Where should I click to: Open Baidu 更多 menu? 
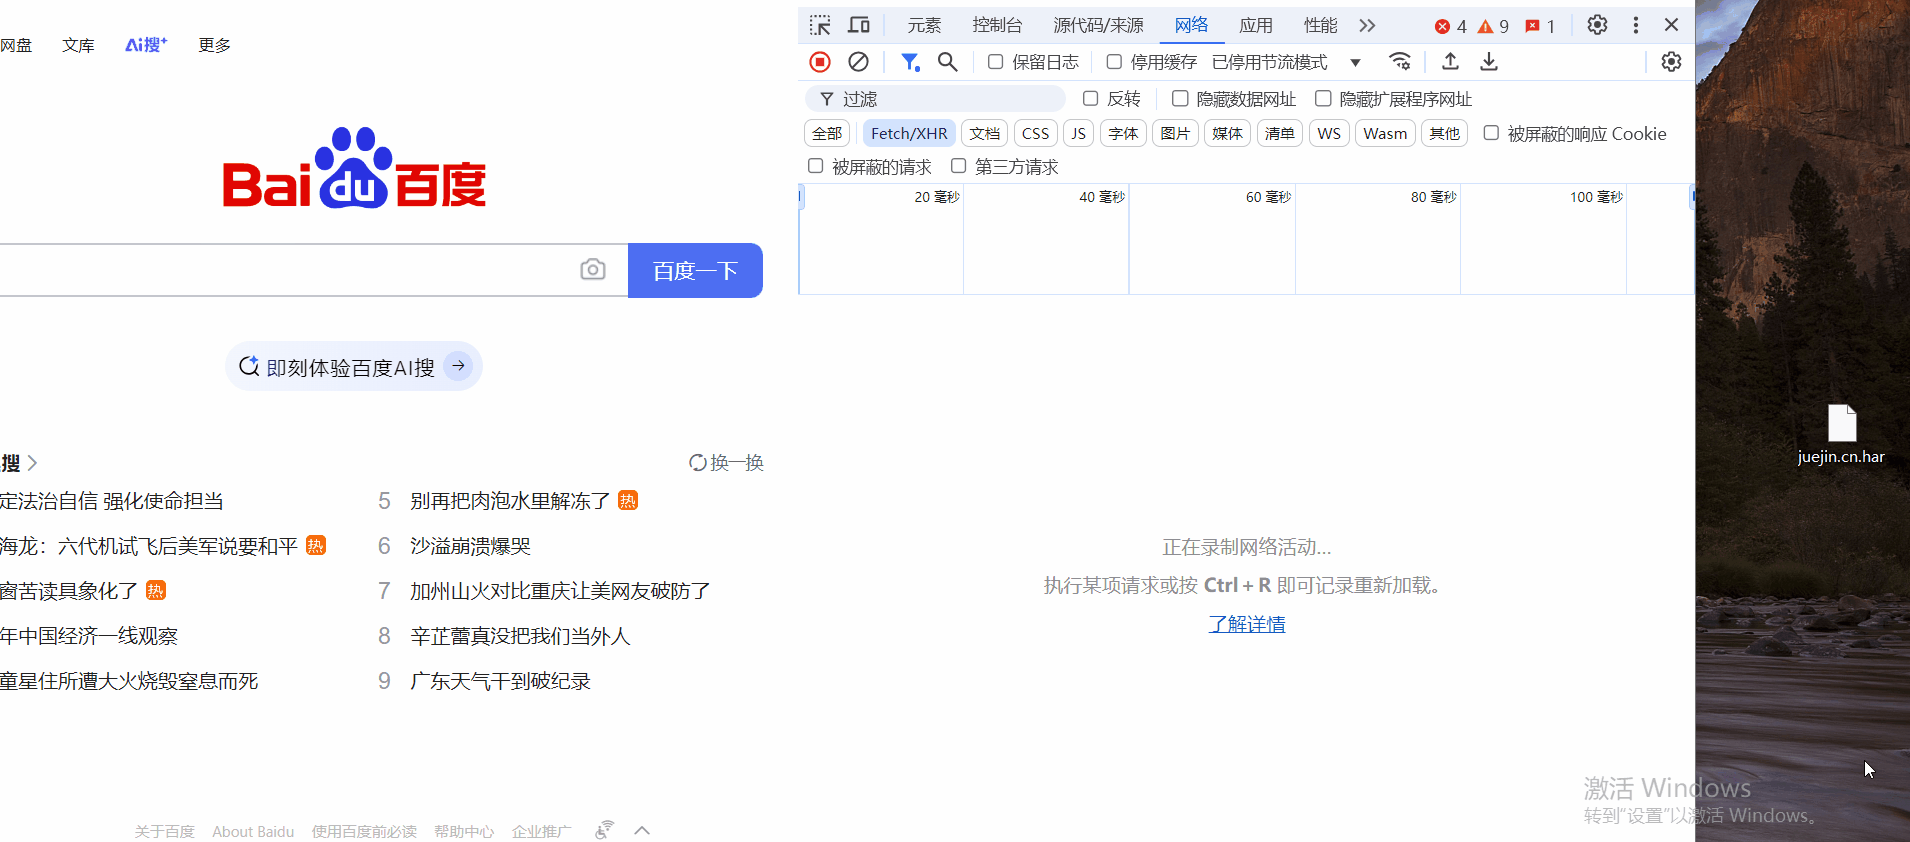click(x=215, y=45)
